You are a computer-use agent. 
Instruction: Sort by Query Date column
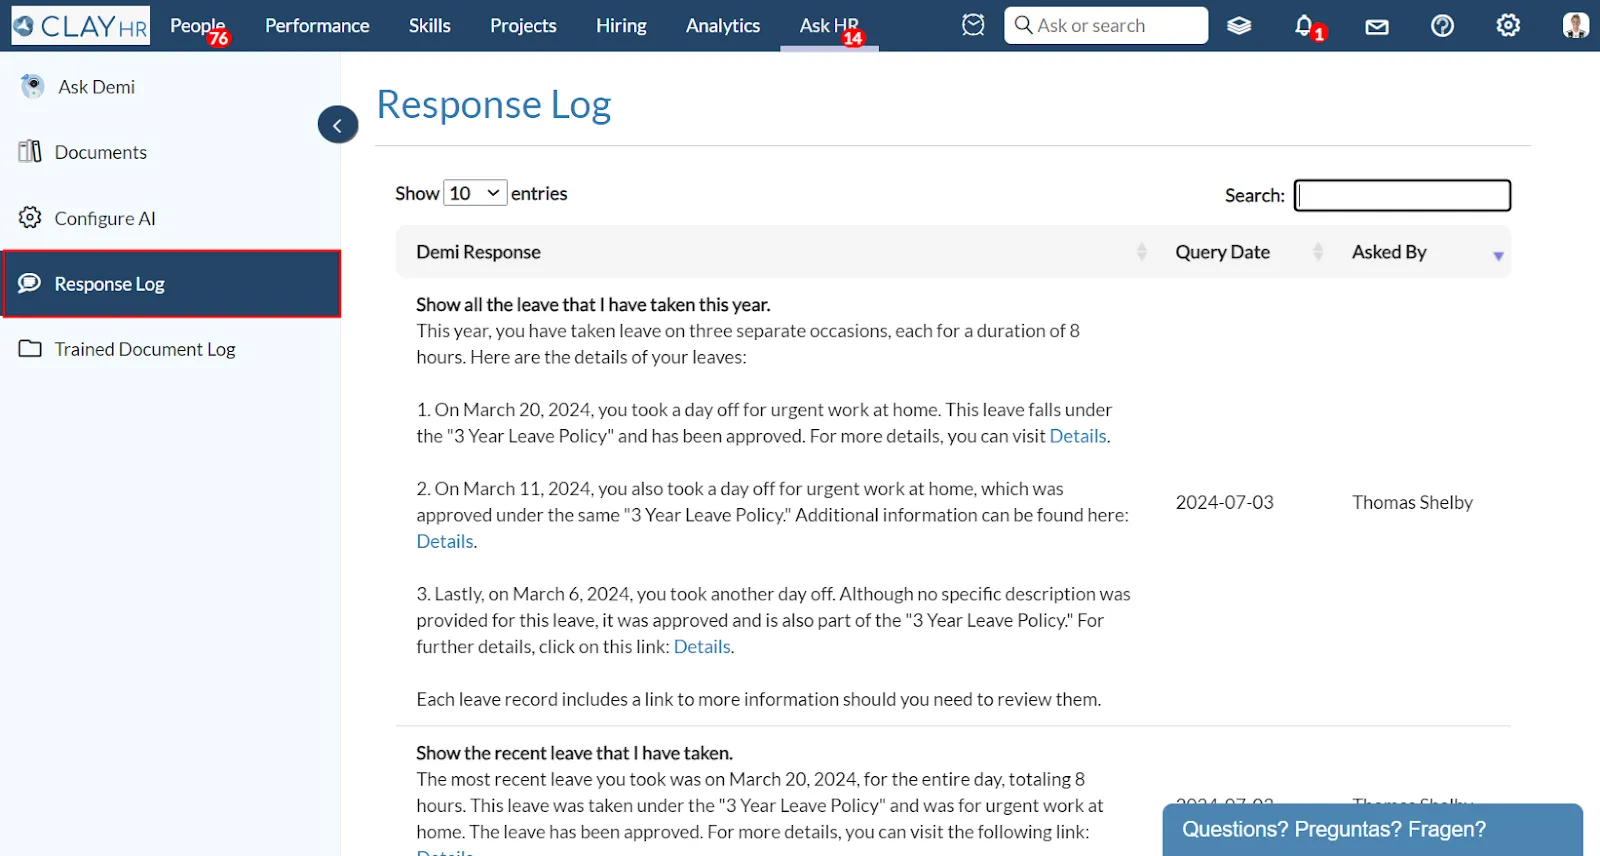1243,252
